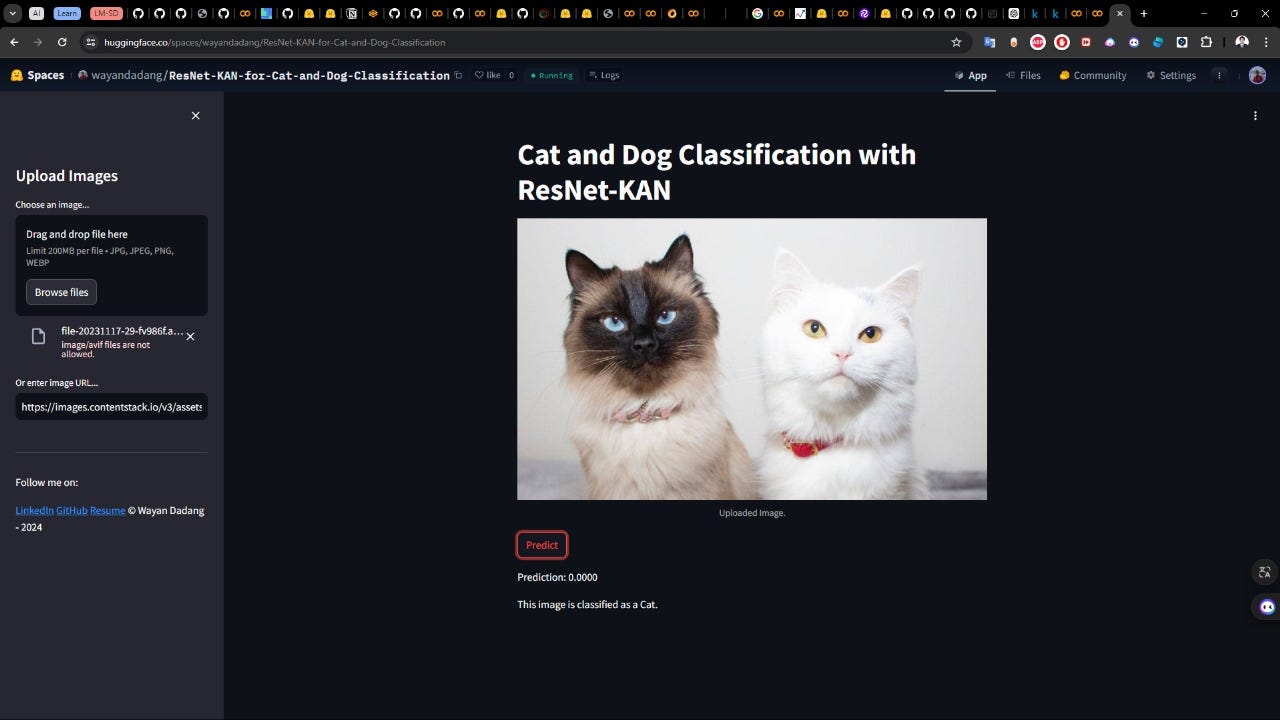Bookmark the page using the star icon

pos(956,42)
